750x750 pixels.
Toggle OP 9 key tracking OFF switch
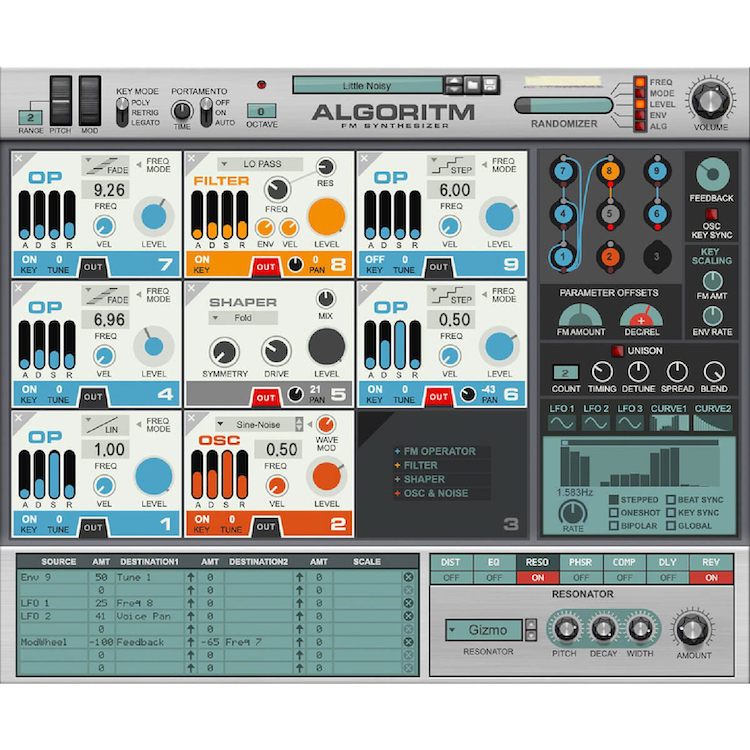coord(375,259)
